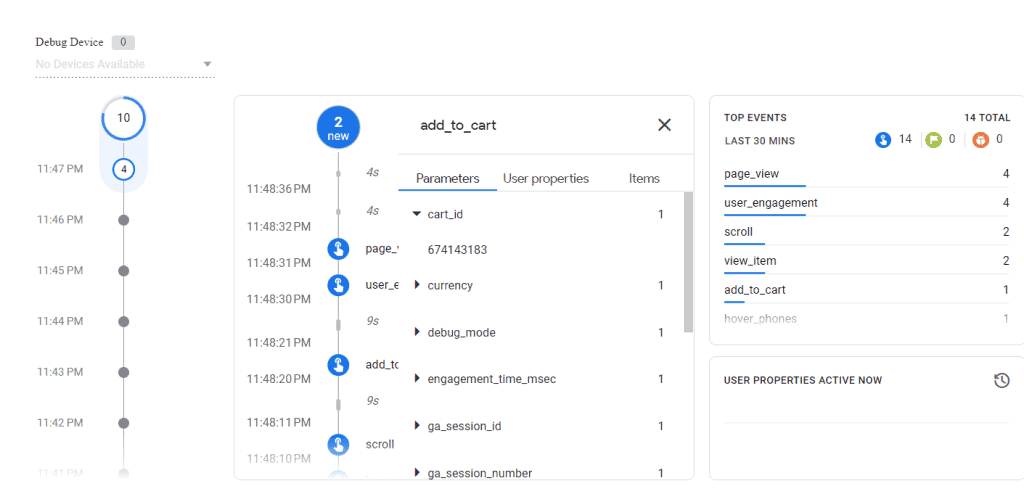The image size is (1024, 494).
Task: Click the blue events count icon
Action: click(882, 140)
